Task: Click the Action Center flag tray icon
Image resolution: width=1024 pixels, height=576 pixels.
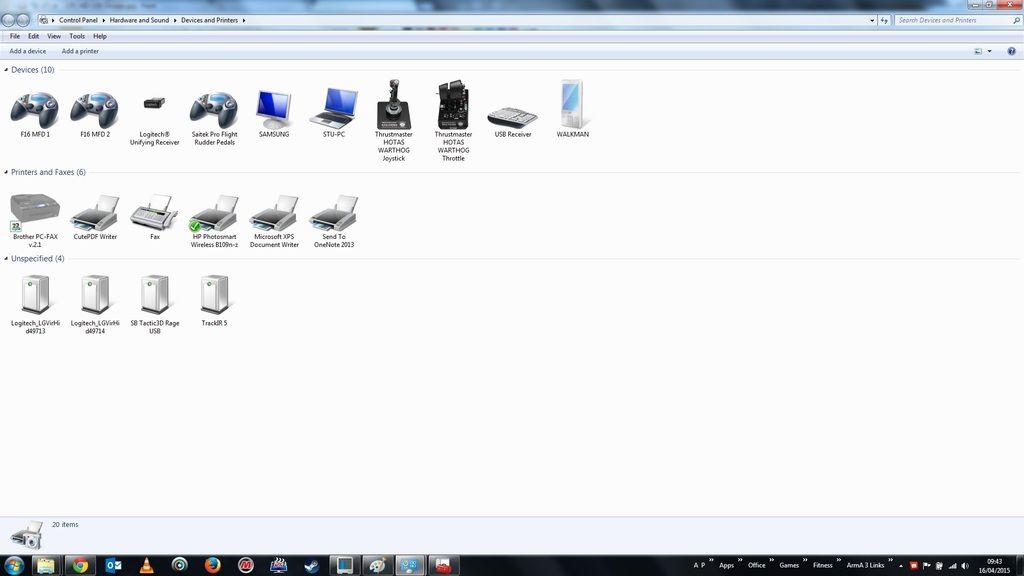Action: tap(926, 566)
